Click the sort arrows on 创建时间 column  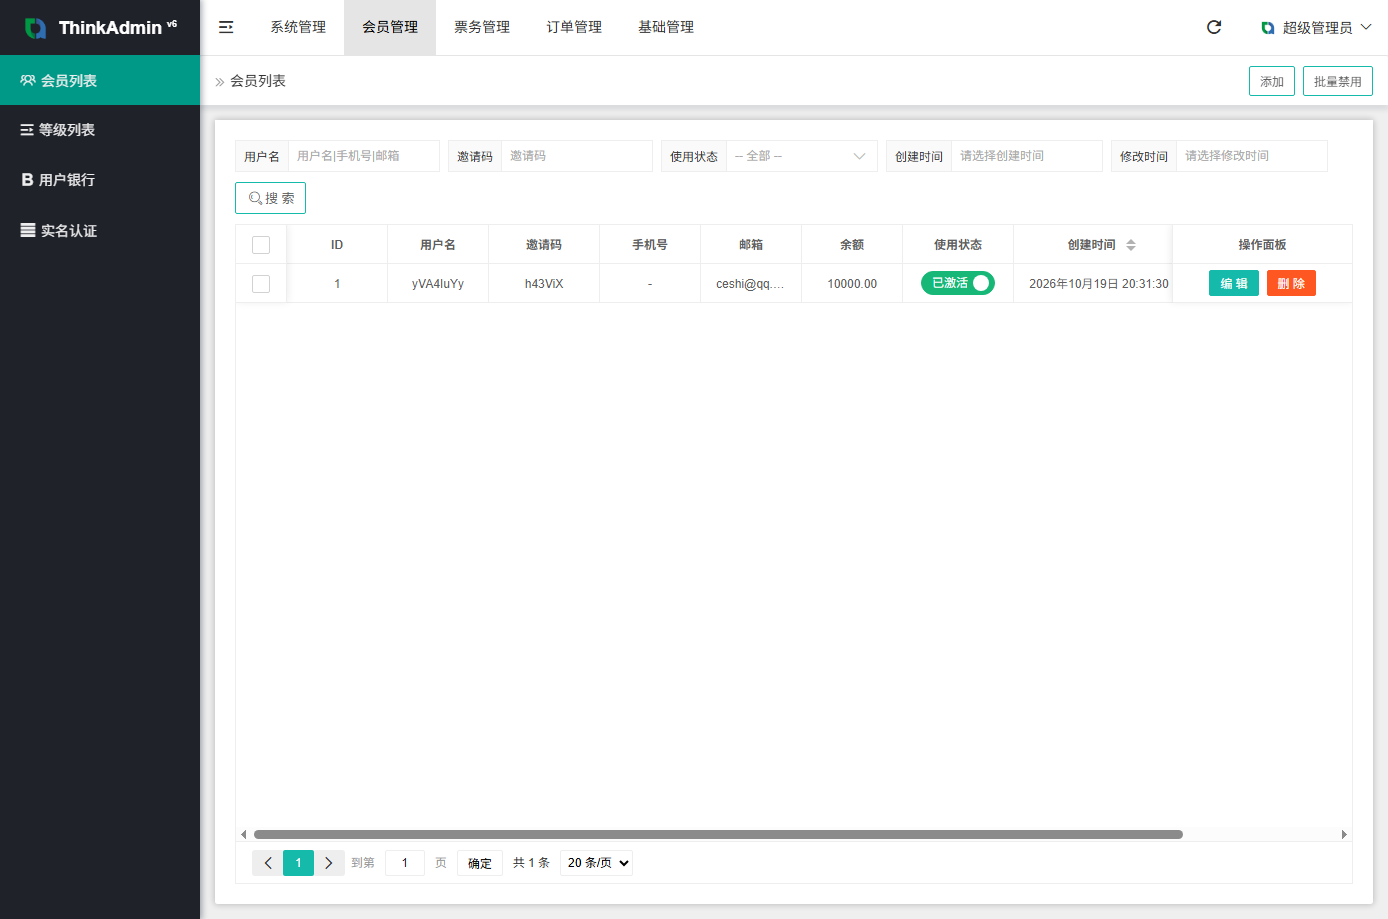coord(1131,245)
